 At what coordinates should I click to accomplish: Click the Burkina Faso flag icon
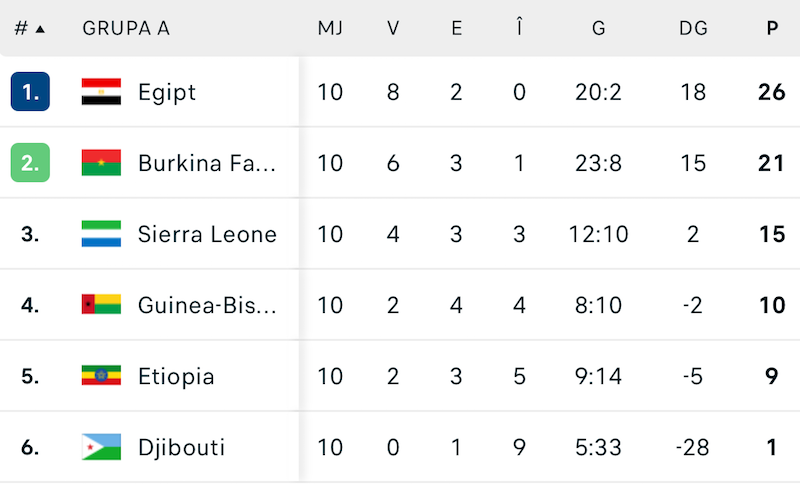101,163
